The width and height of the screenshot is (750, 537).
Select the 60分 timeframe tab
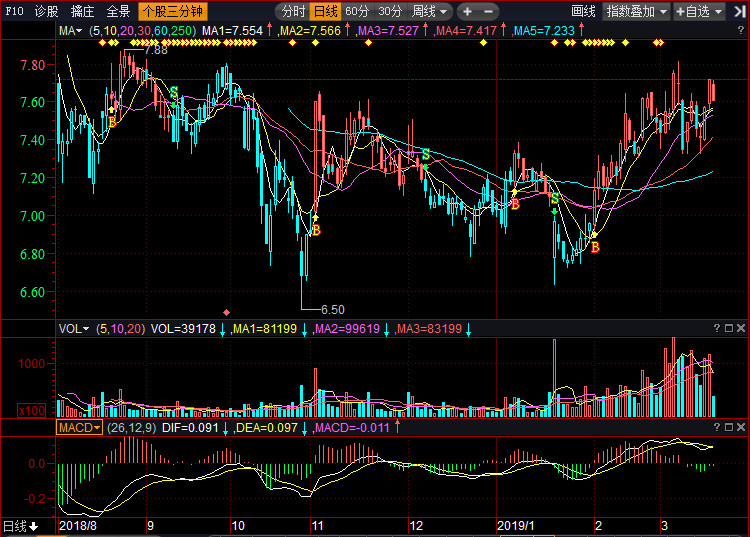(357, 11)
